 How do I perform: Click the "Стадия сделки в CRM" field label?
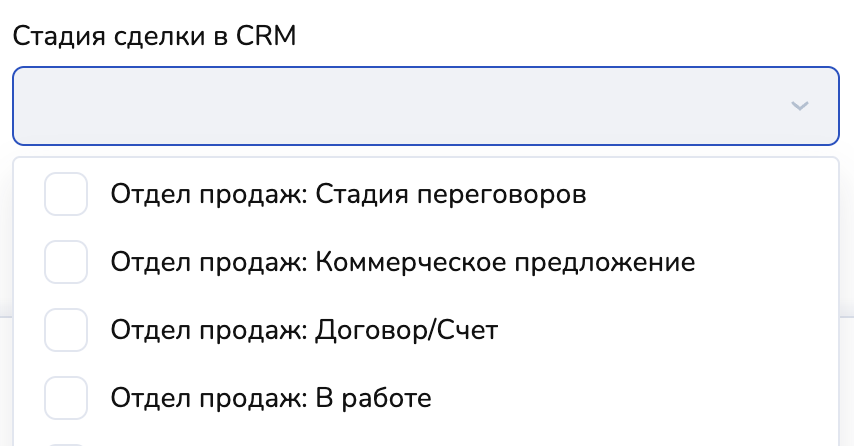154,36
